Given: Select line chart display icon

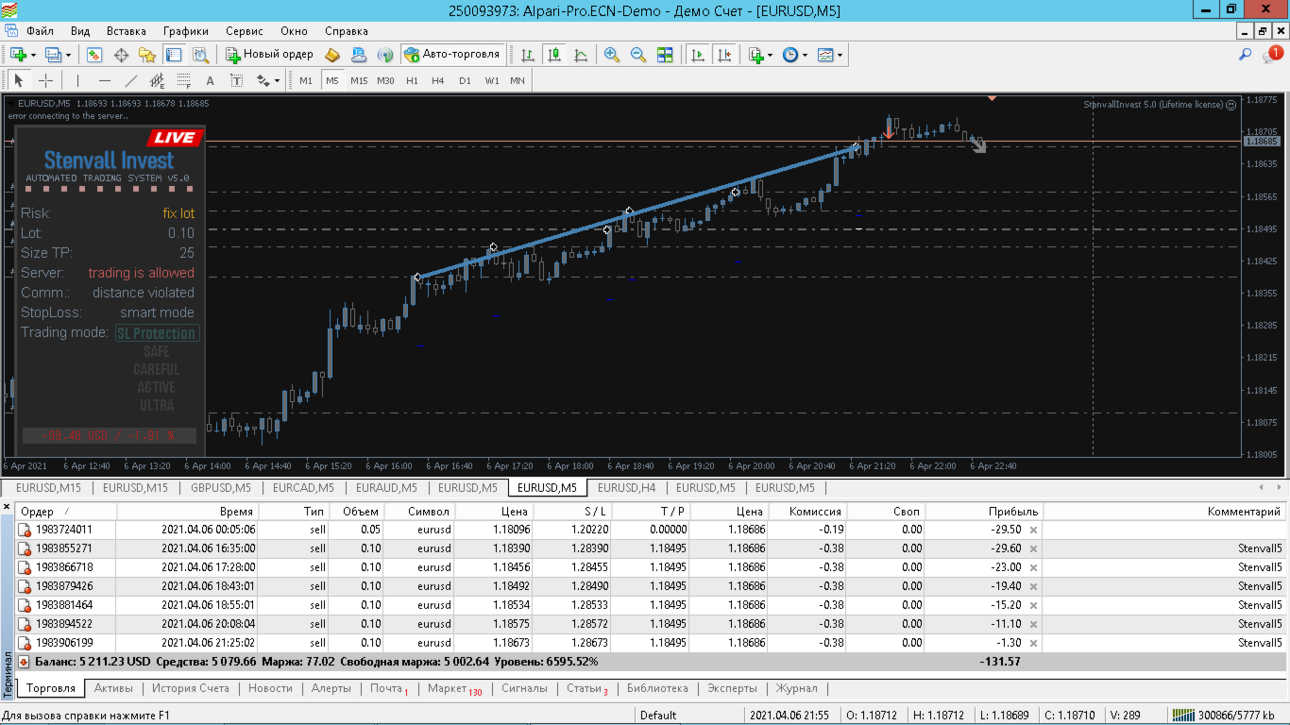Looking at the screenshot, I should pos(581,55).
